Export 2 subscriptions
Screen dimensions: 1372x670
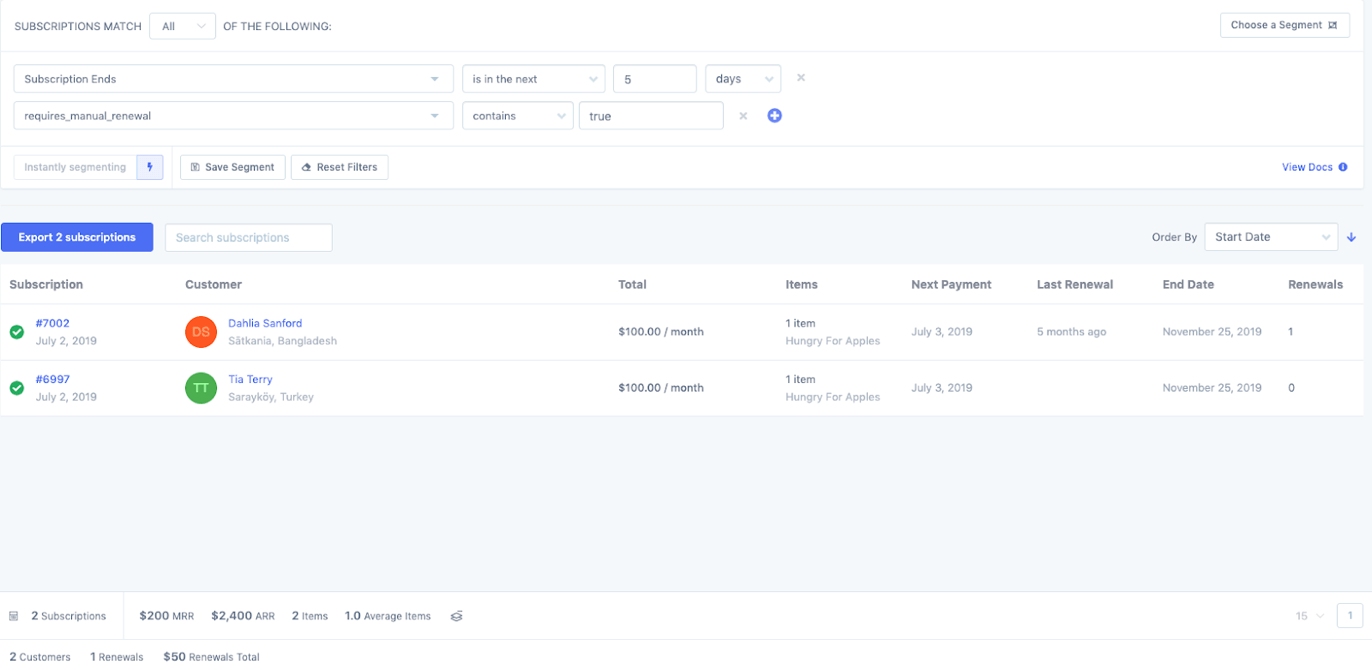pos(76,237)
